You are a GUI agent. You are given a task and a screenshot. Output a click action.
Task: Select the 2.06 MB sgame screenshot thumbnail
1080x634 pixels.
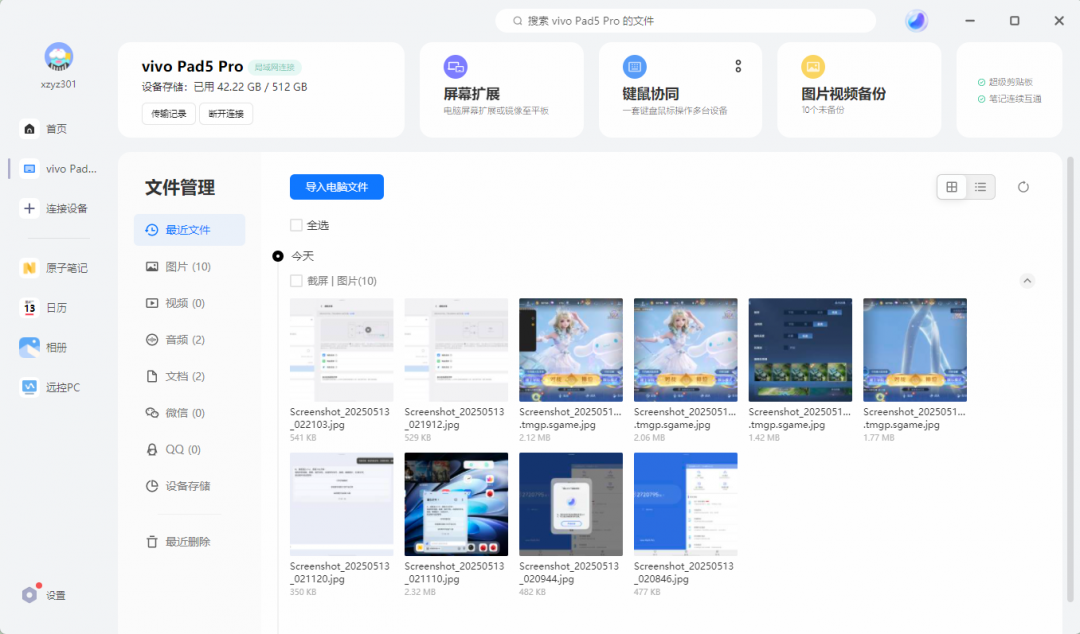click(x=685, y=349)
